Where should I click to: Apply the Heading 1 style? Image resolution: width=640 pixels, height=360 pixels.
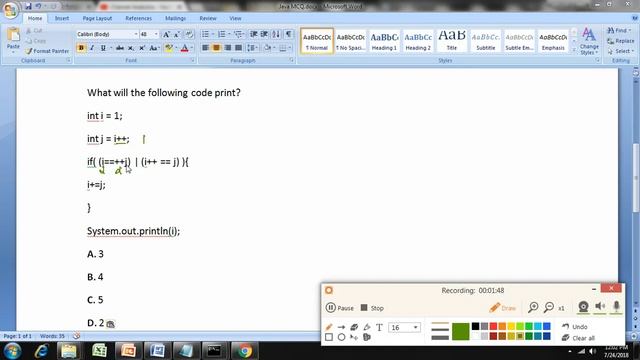click(x=384, y=41)
